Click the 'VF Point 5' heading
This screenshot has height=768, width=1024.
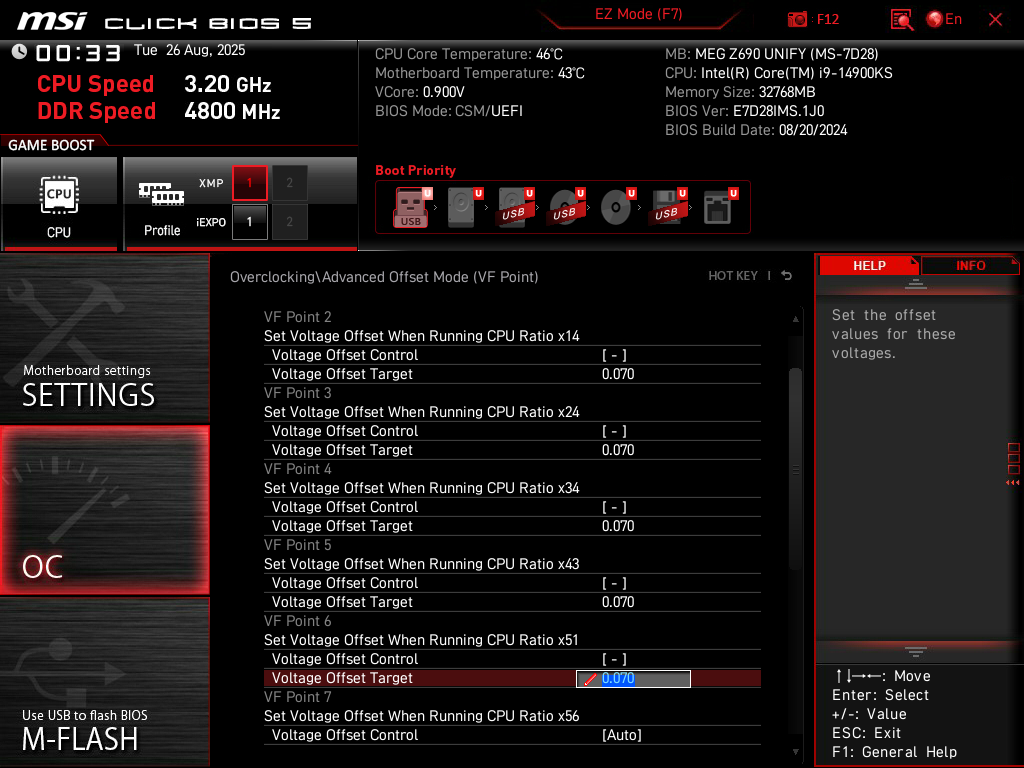[297, 545]
